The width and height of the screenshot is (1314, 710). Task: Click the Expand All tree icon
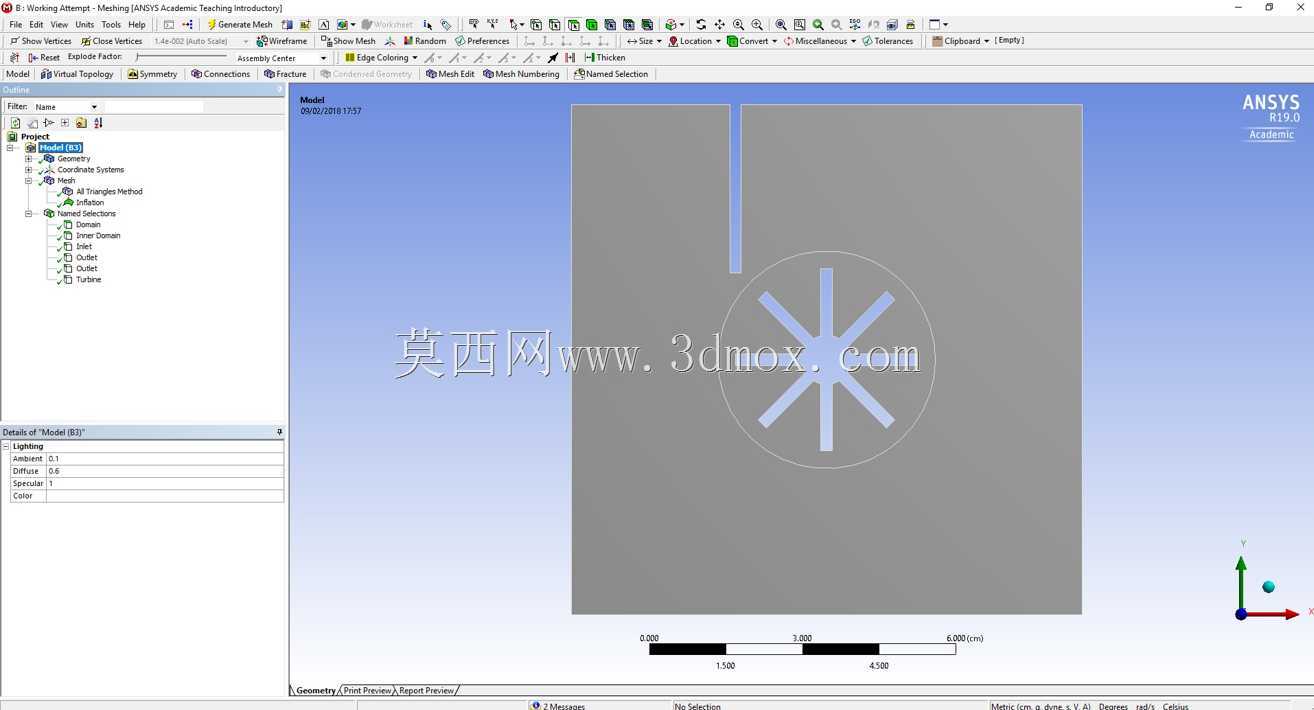(65, 123)
